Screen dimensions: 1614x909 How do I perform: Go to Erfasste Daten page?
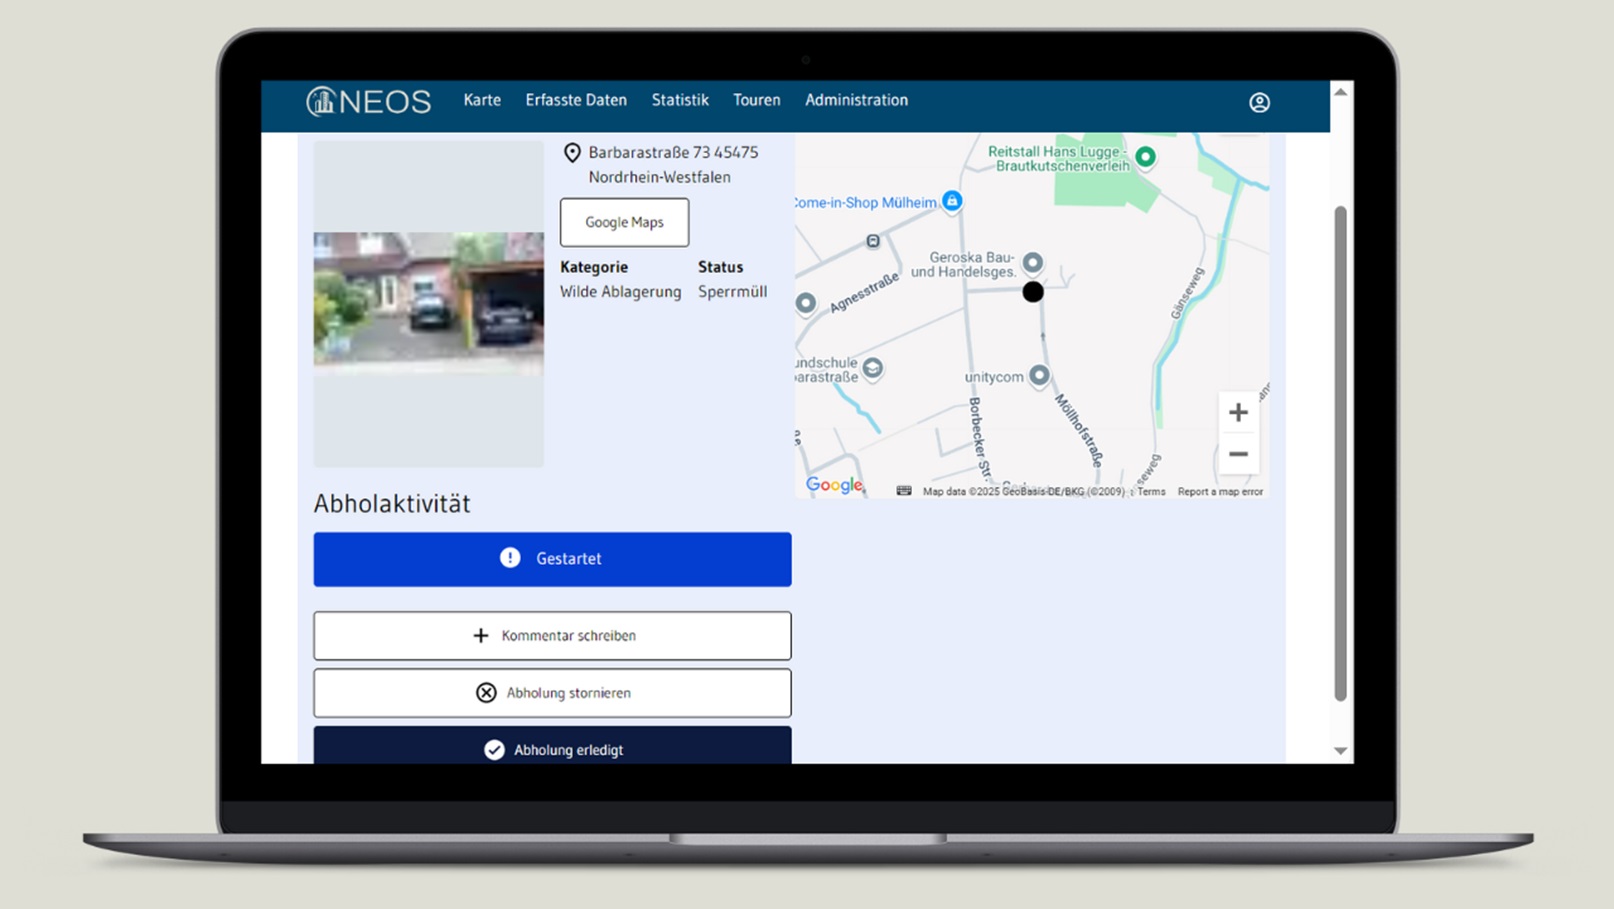click(576, 100)
